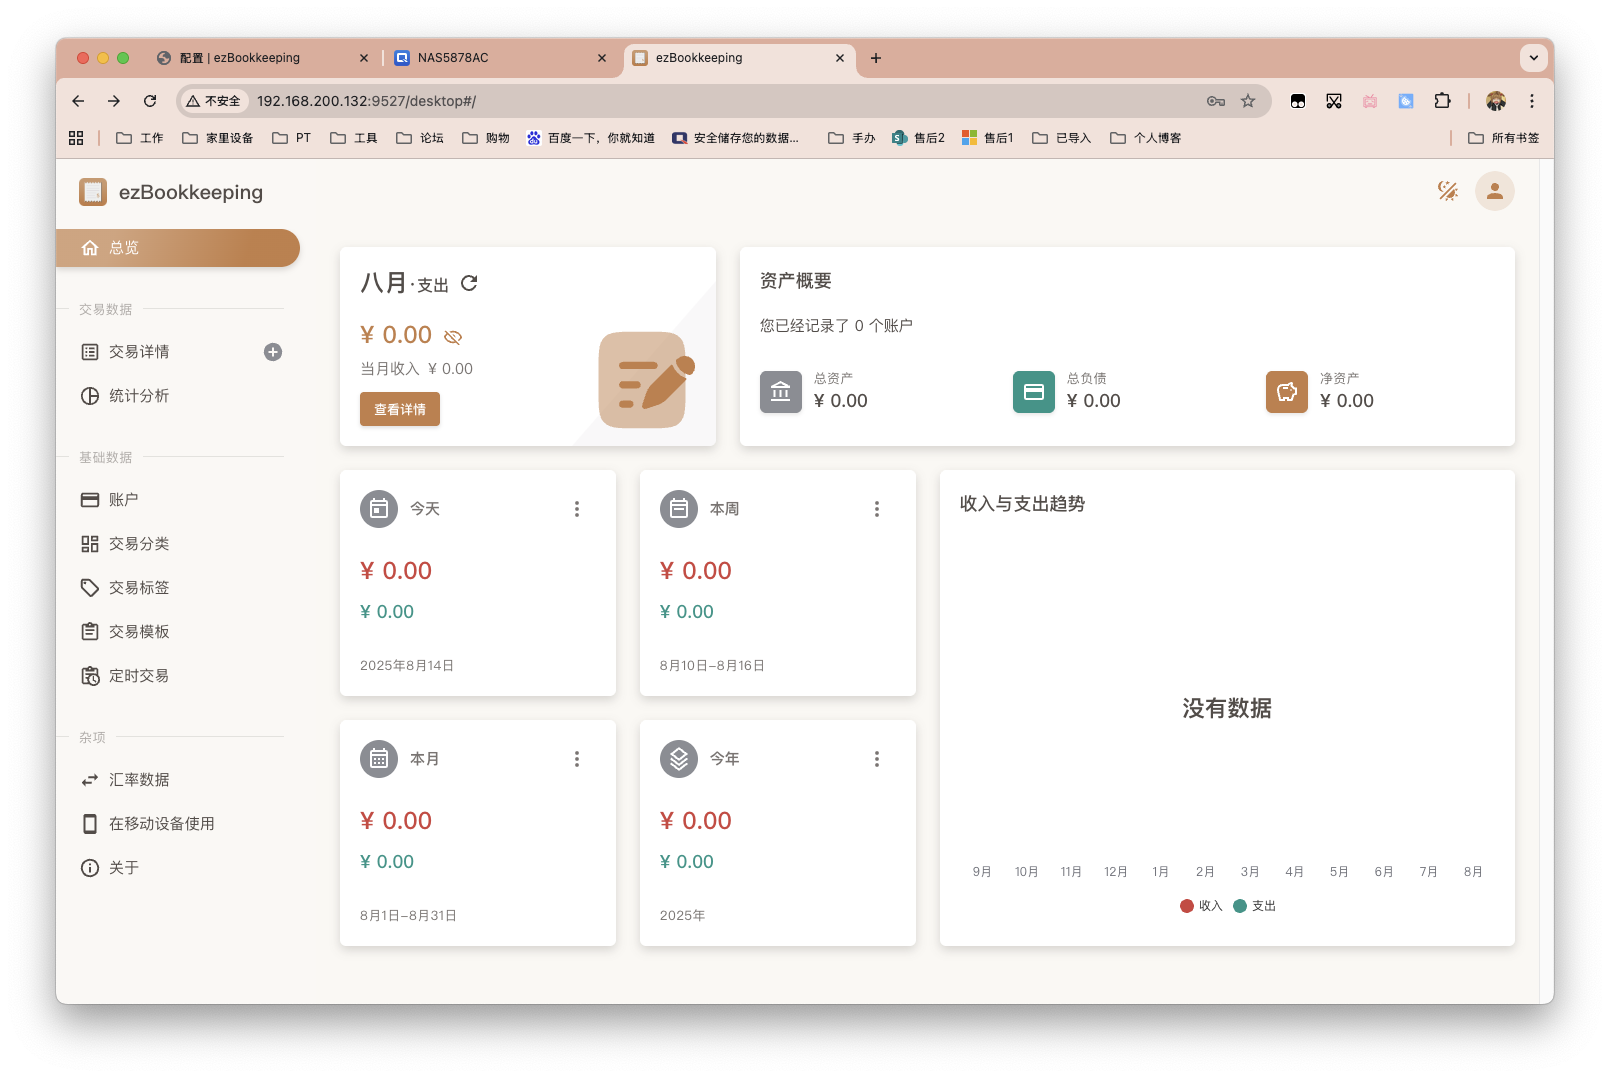This screenshot has height=1078, width=1610.
Task: Click the 支出 legend color marker
Action: 1242,906
